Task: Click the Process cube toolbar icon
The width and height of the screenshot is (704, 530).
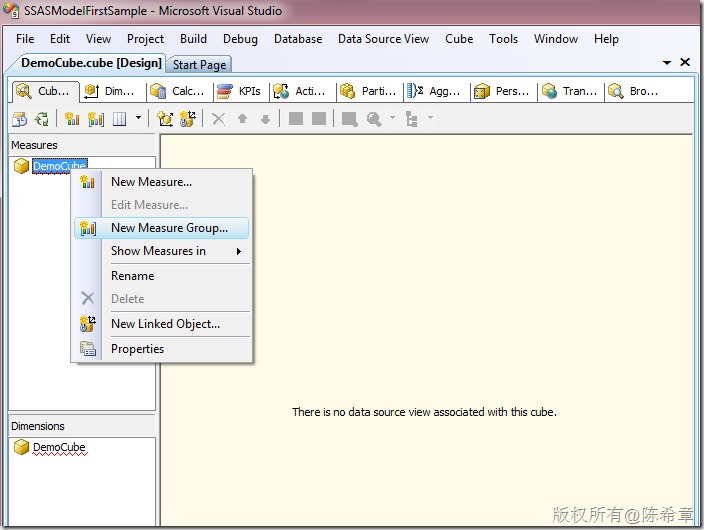Action: pyautogui.click(x=19, y=119)
